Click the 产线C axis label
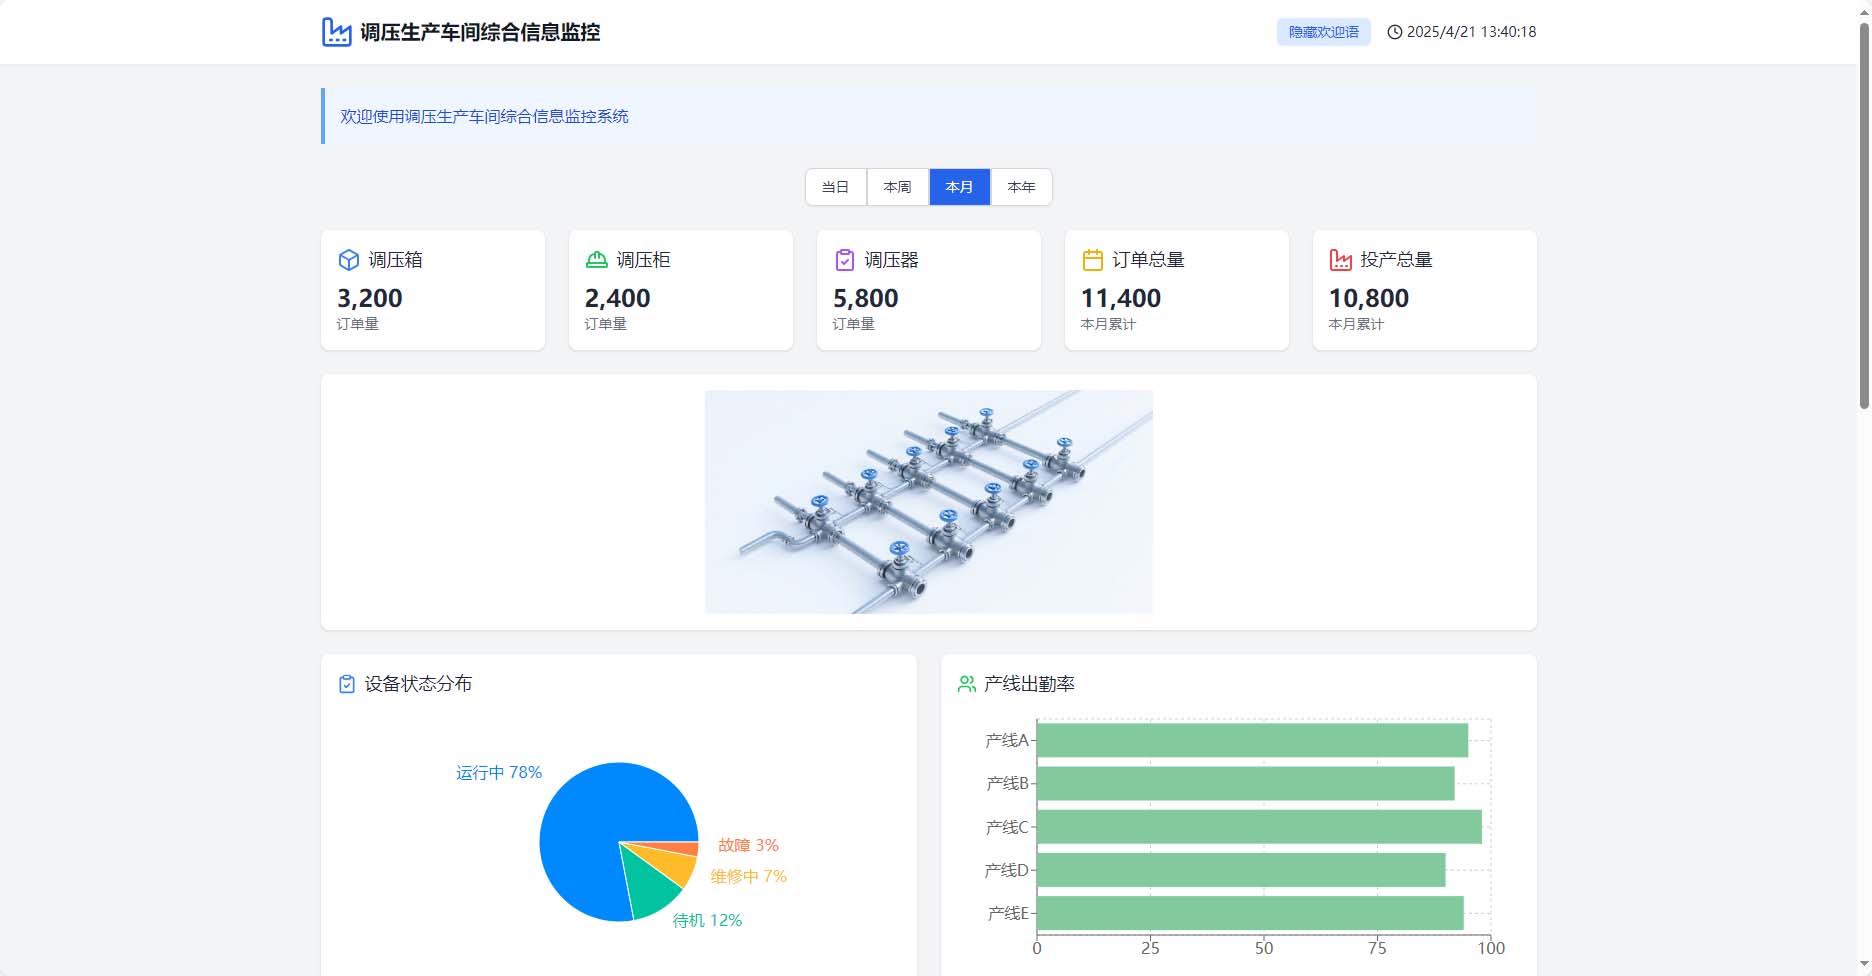 click(1007, 827)
